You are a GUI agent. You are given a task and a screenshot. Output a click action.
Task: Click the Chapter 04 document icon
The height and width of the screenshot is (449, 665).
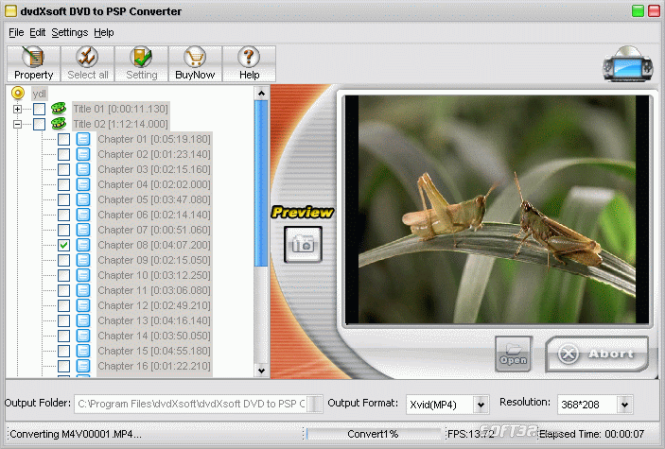(x=83, y=184)
